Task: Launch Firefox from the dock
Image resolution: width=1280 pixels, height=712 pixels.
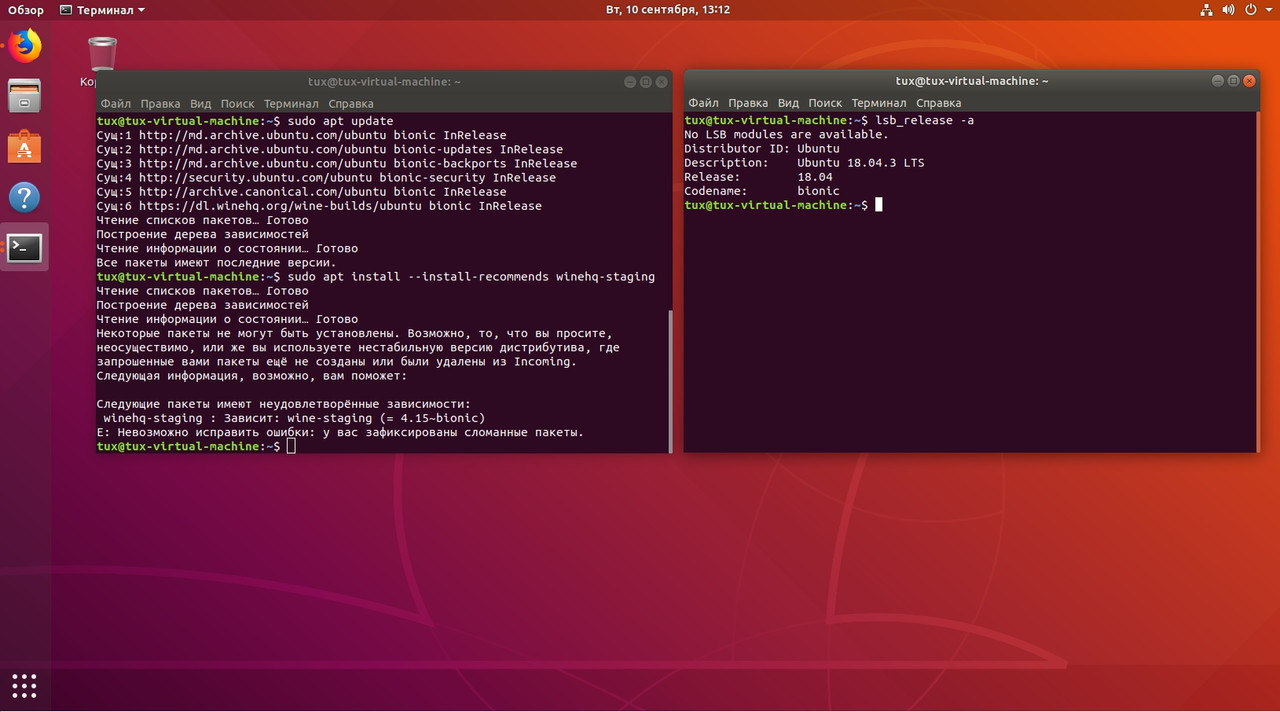Action: 25,45
